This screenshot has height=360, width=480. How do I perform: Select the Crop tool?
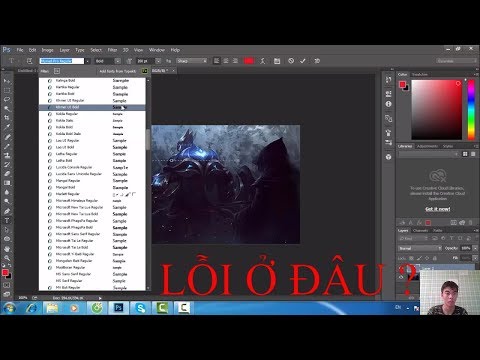pyautogui.click(x=7, y=118)
